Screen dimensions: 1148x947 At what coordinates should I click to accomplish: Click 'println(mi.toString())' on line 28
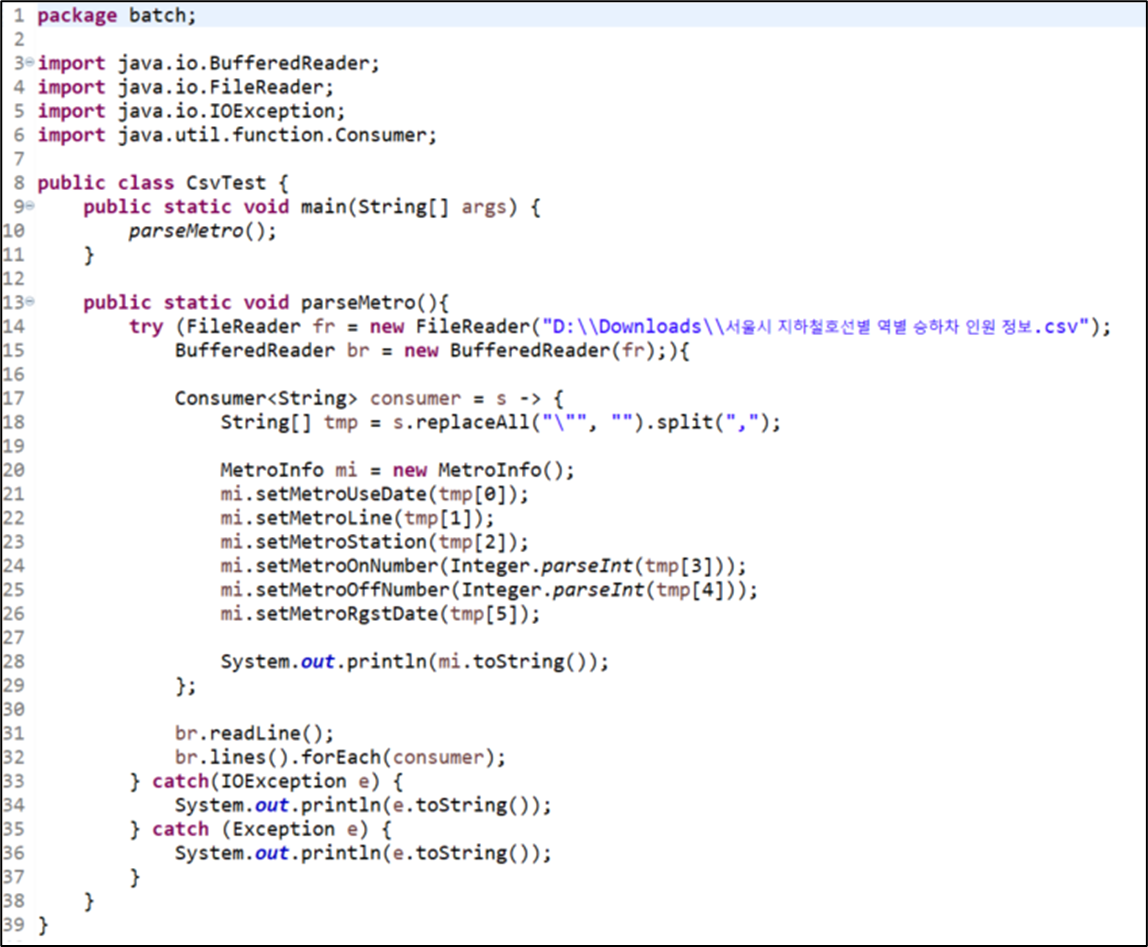471,662
